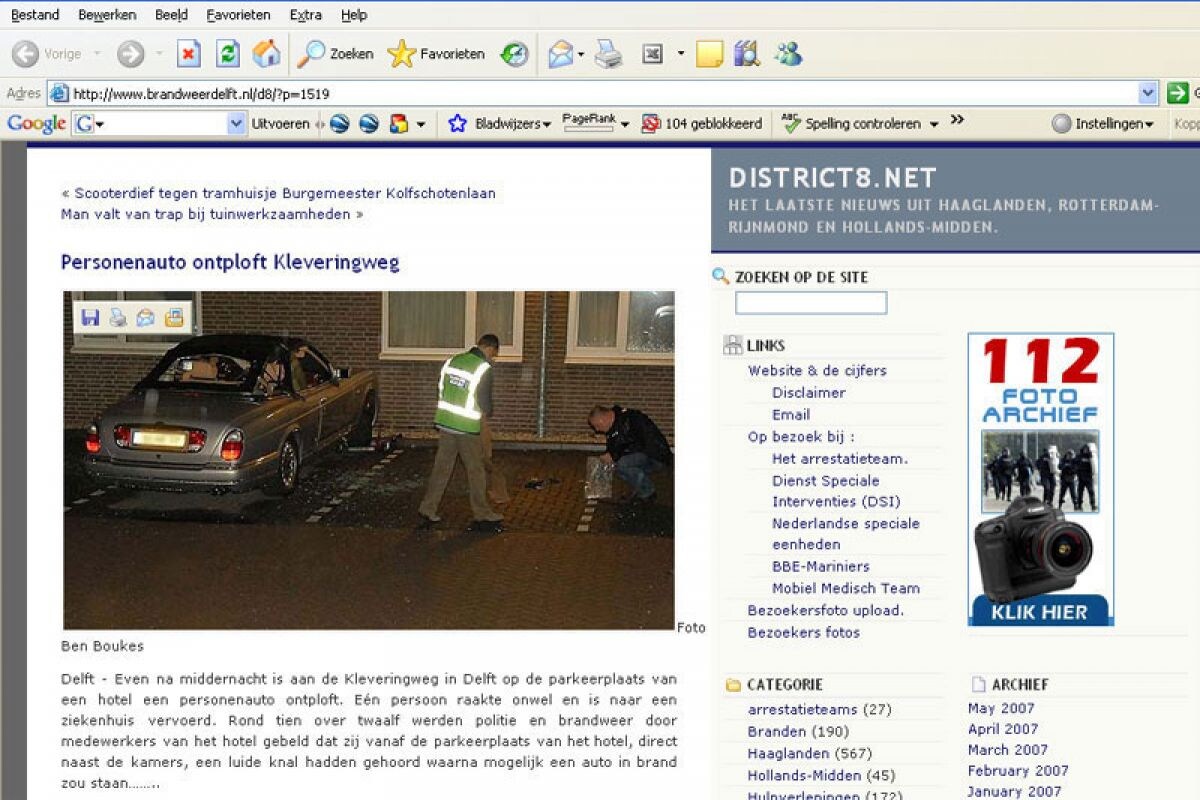Open the 104 geblokkeerd popup blocker button
This screenshot has height=800, width=1200.
[701, 124]
